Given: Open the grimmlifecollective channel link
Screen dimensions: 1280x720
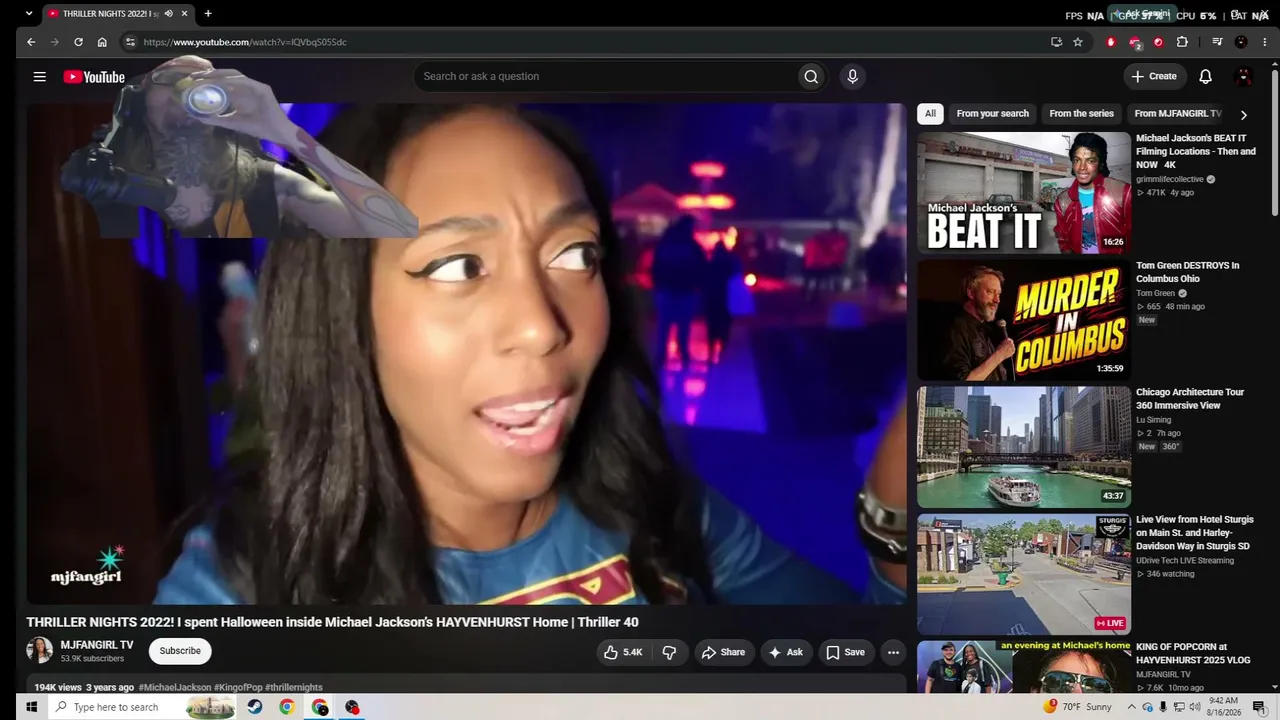Looking at the screenshot, I should (1170, 180).
